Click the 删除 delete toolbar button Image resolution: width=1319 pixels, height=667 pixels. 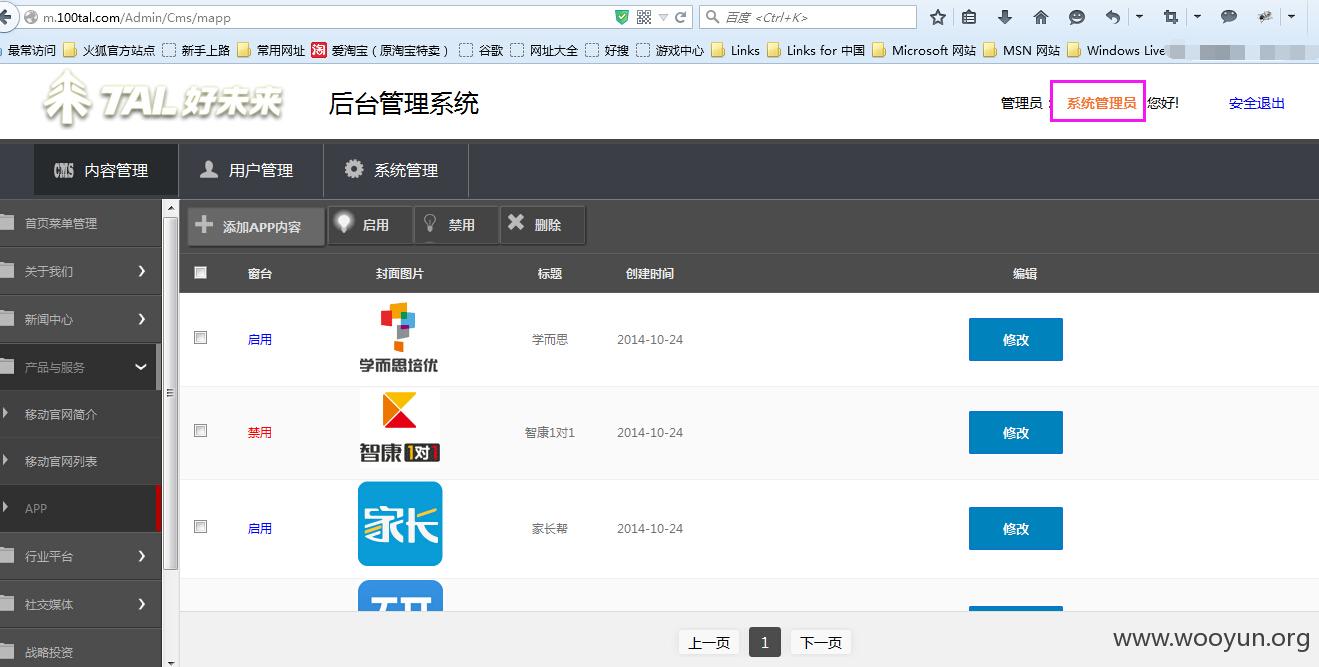point(543,225)
